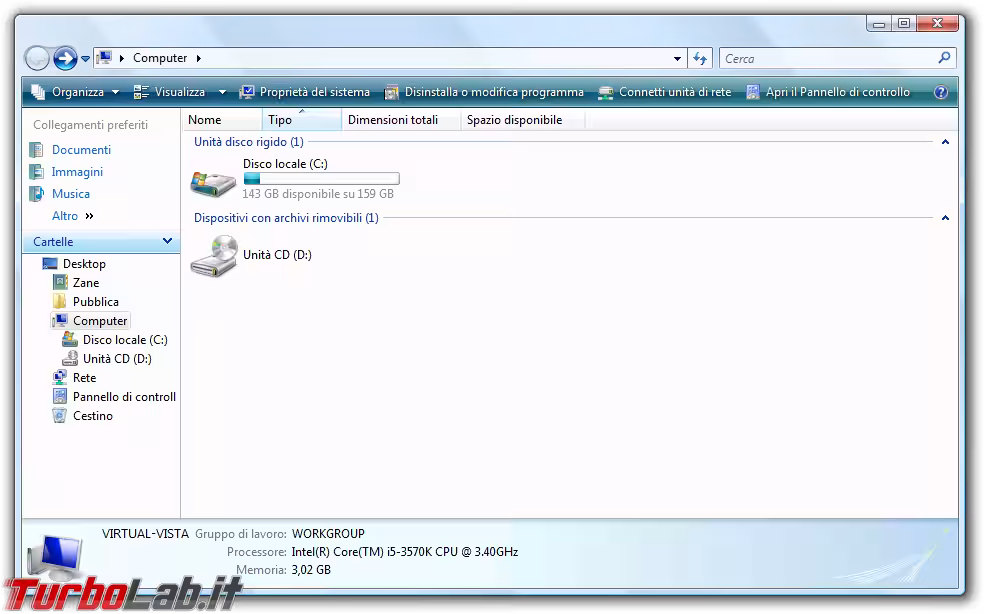Click the Visualizza views button

pos(169,92)
